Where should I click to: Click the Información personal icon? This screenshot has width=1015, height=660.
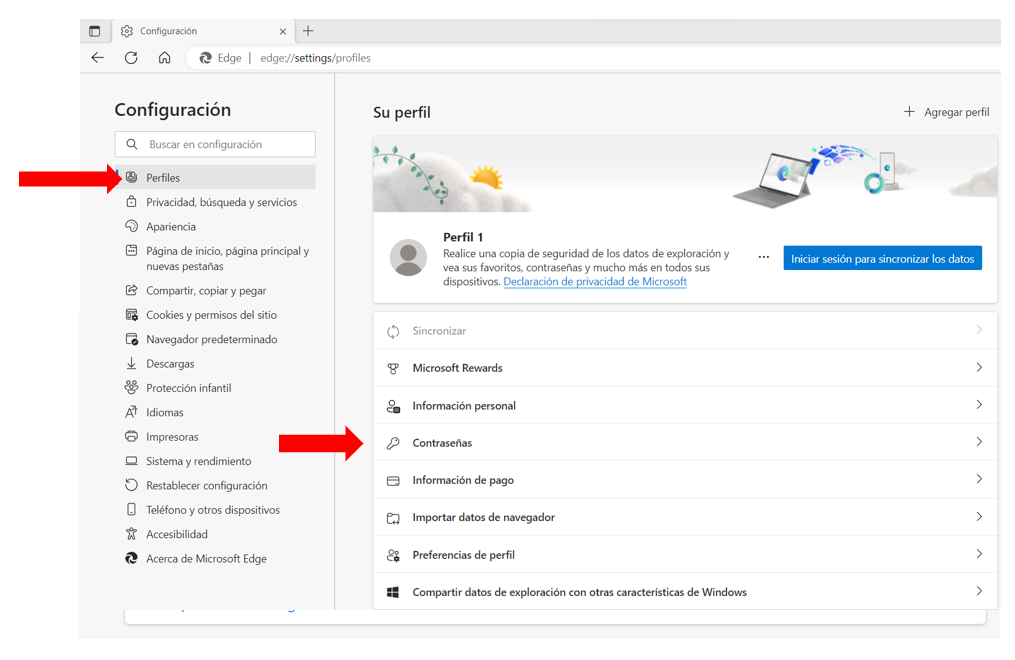pos(393,406)
